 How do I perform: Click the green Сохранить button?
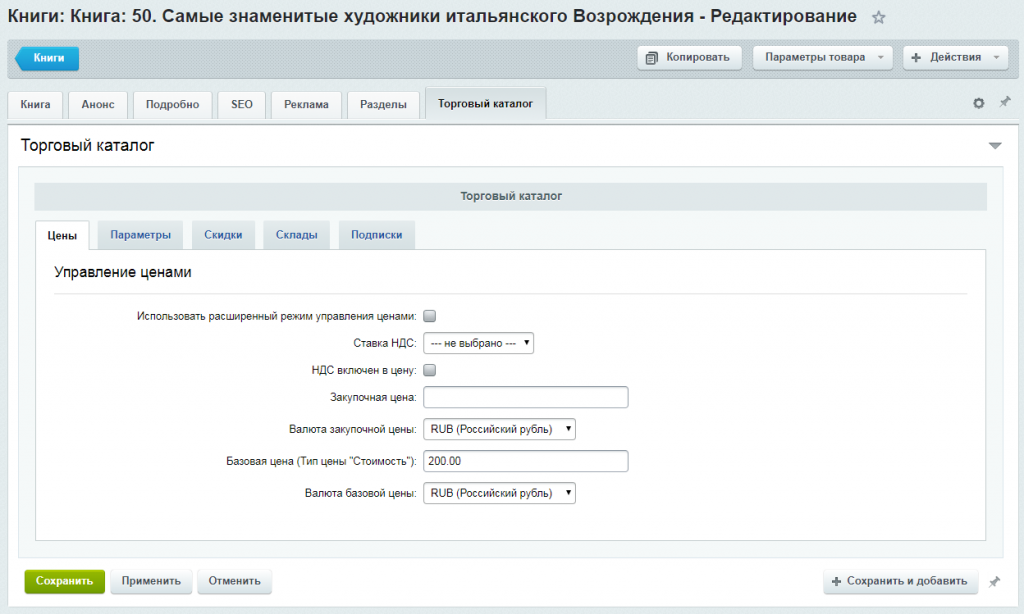click(x=65, y=581)
